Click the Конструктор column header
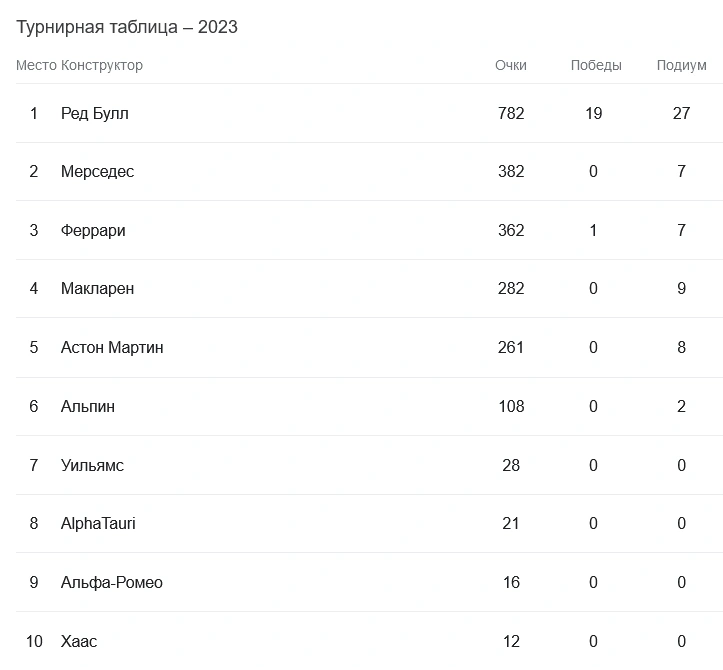The height and width of the screenshot is (670, 723). pyautogui.click(x=102, y=65)
